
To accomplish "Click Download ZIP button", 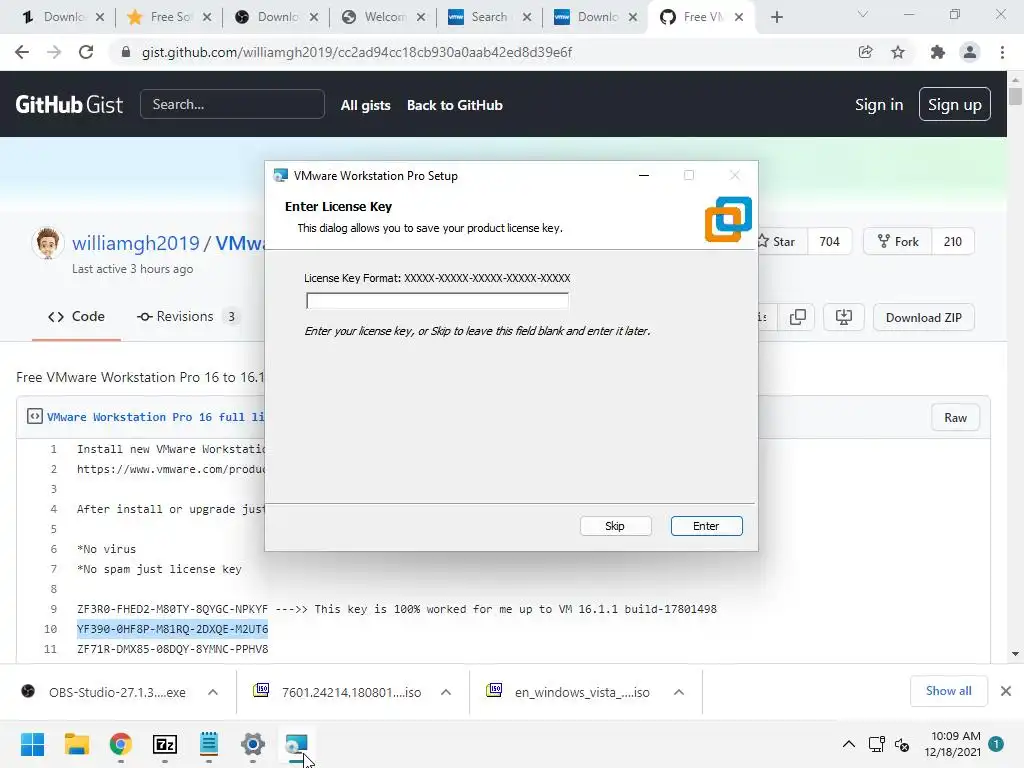I will (923, 317).
